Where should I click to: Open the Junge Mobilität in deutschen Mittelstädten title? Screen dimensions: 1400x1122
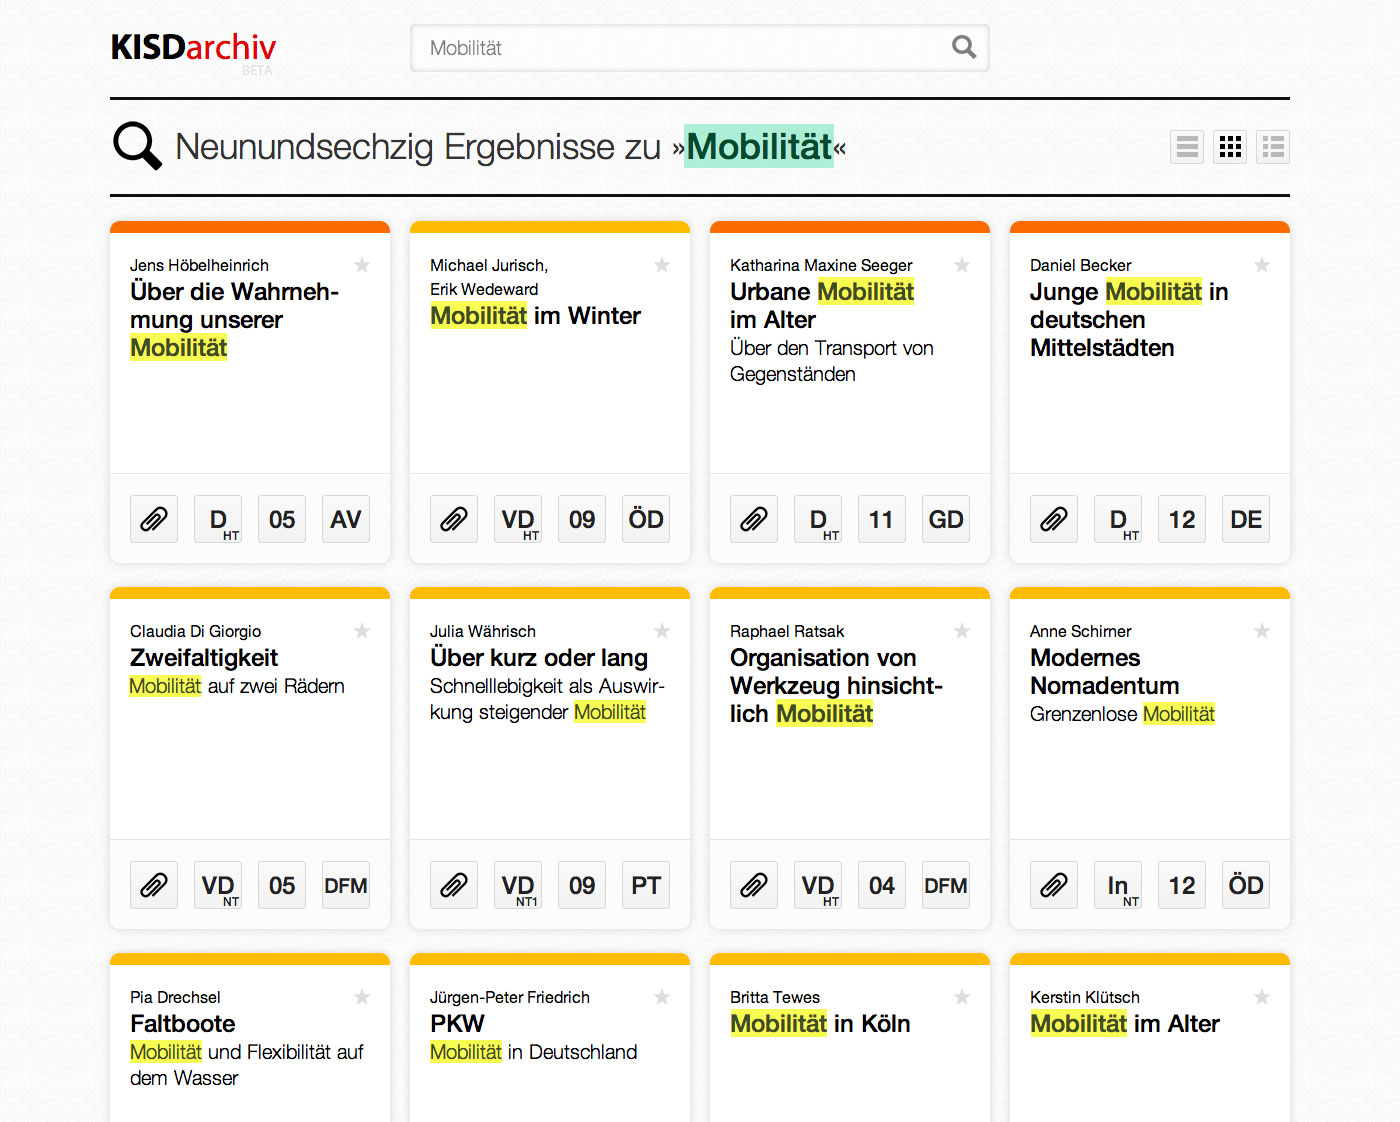[x=1128, y=319]
